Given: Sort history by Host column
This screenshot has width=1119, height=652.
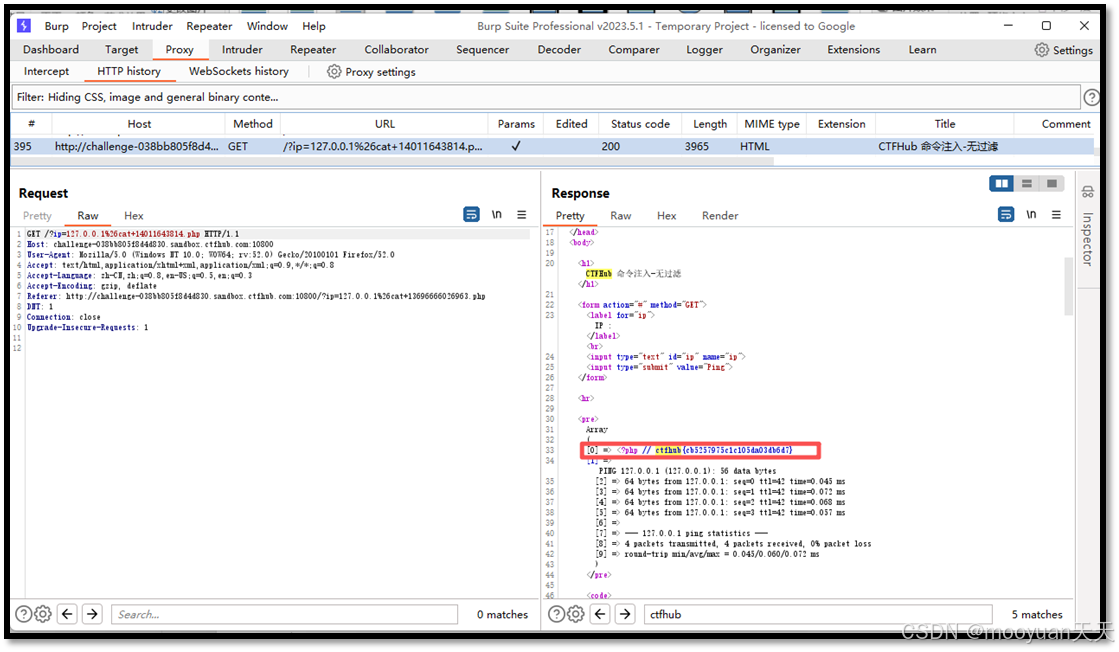Looking at the screenshot, I should (x=139, y=124).
